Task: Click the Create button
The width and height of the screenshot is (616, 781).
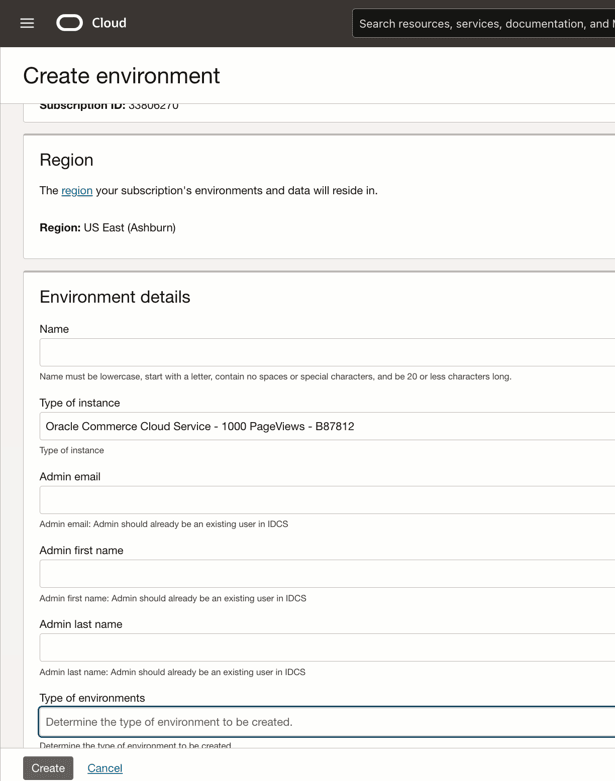Action: click(48, 768)
